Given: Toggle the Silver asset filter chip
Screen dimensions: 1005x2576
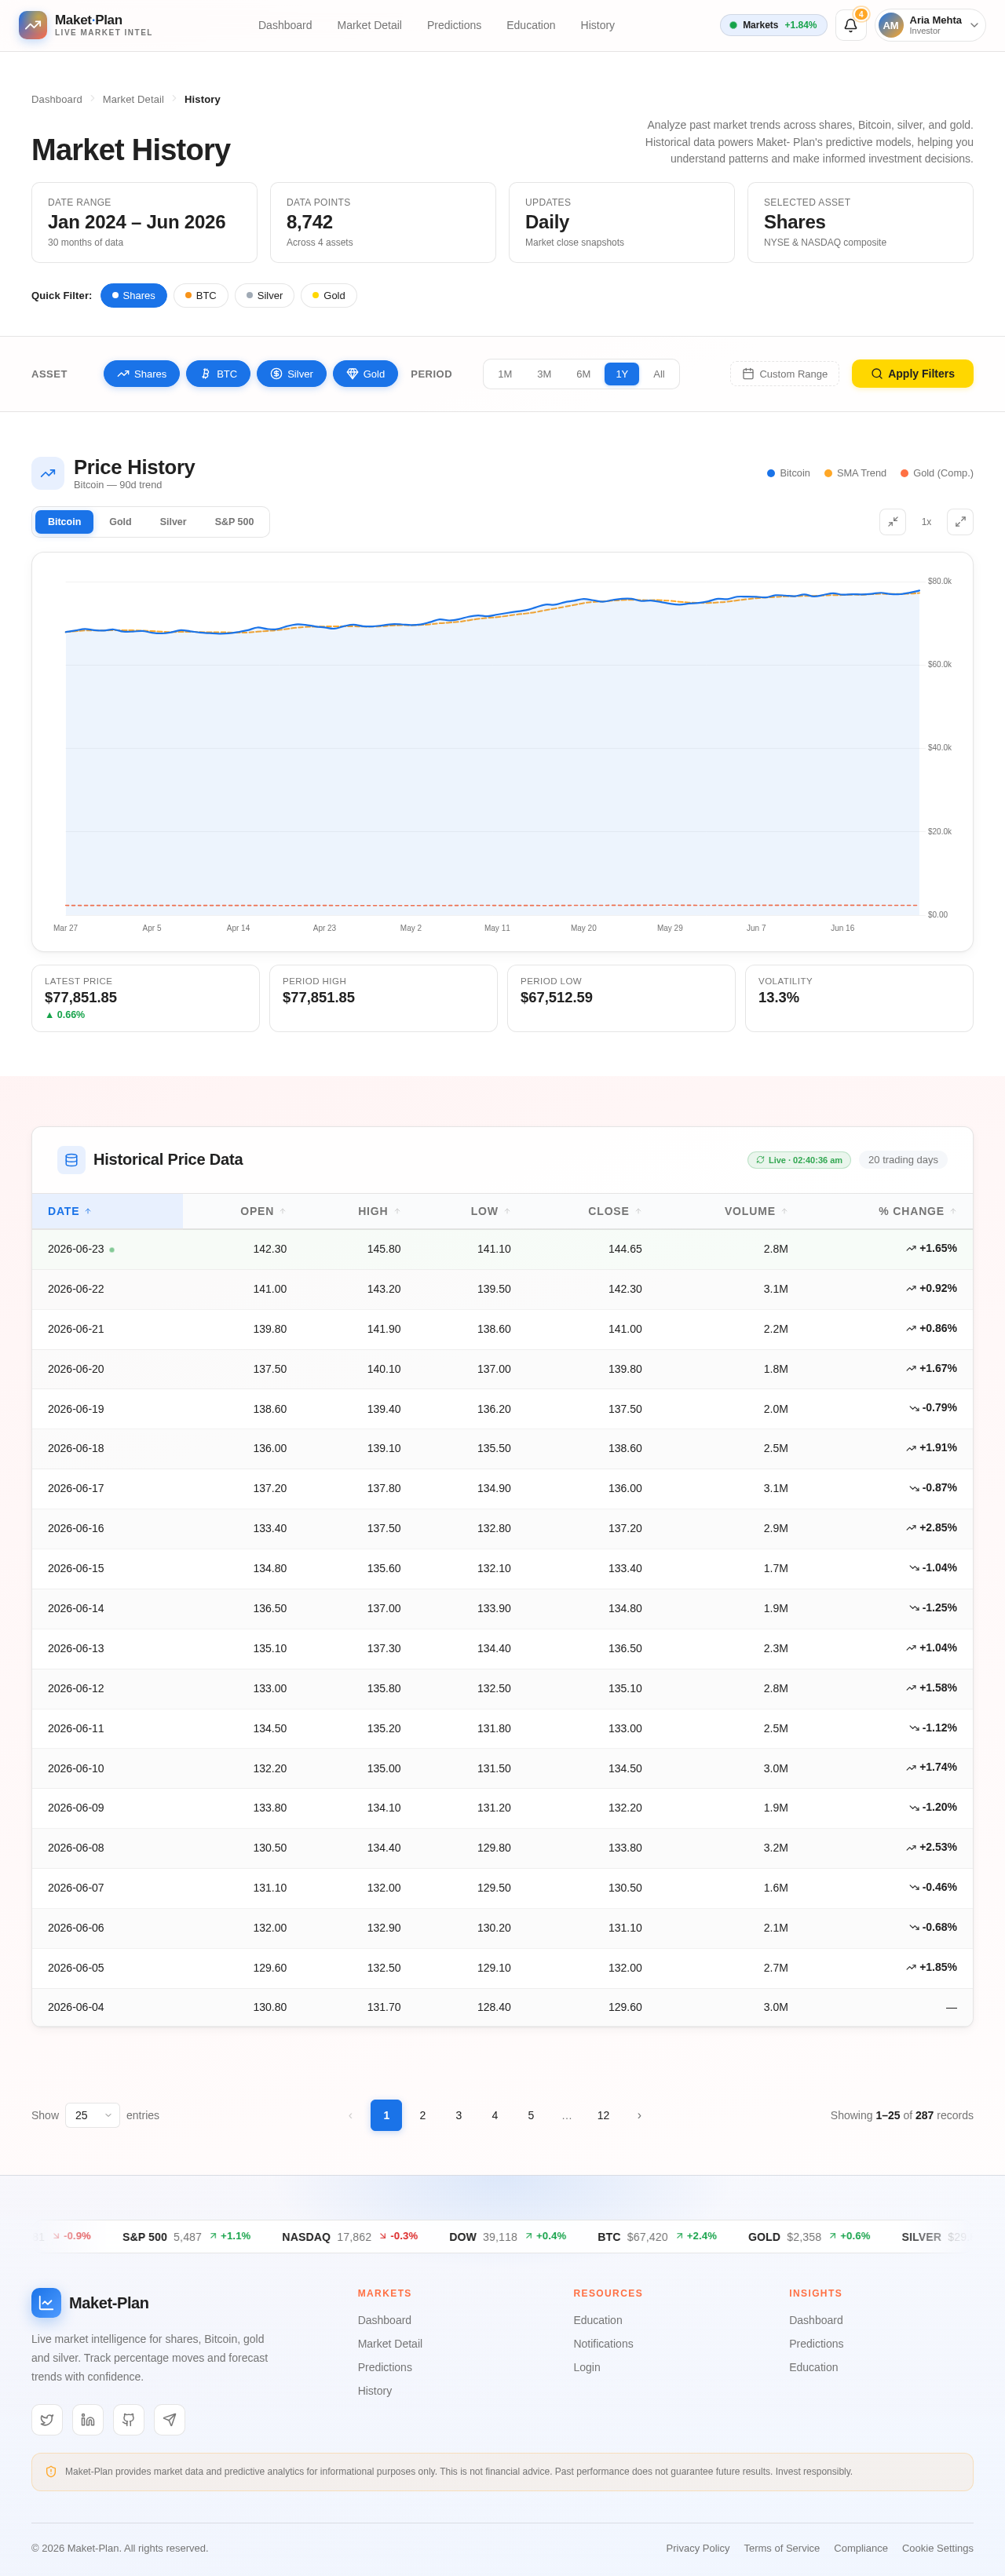Looking at the screenshot, I should point(292,374).
